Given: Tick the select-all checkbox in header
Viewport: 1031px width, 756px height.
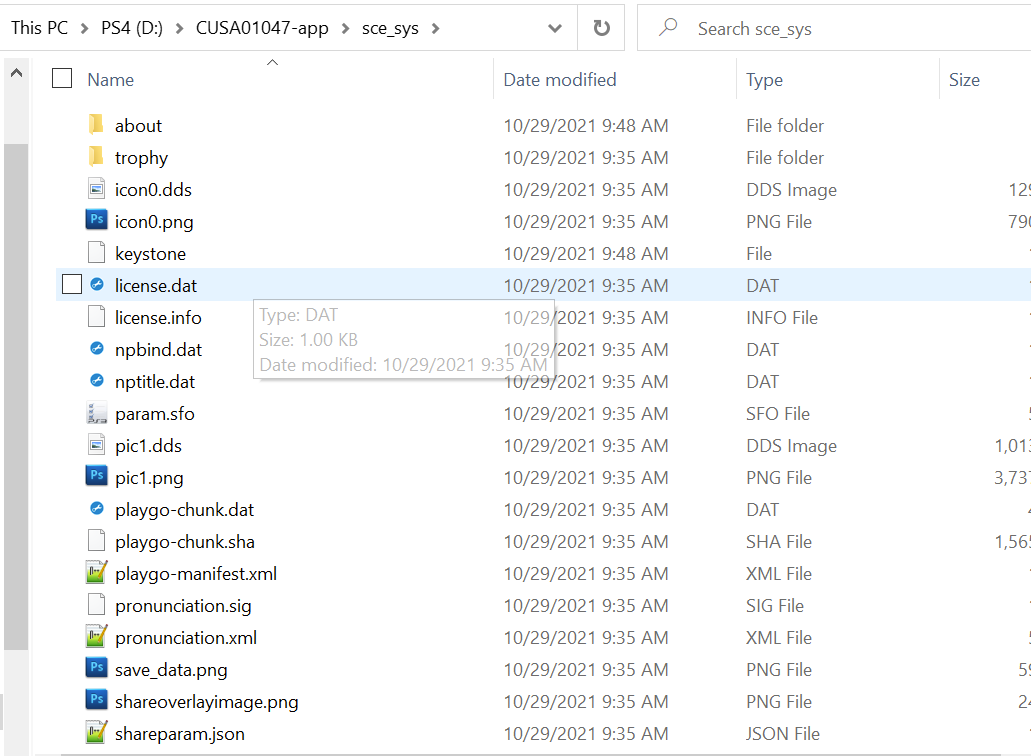Looking at the screenshot, I should 62,78.
